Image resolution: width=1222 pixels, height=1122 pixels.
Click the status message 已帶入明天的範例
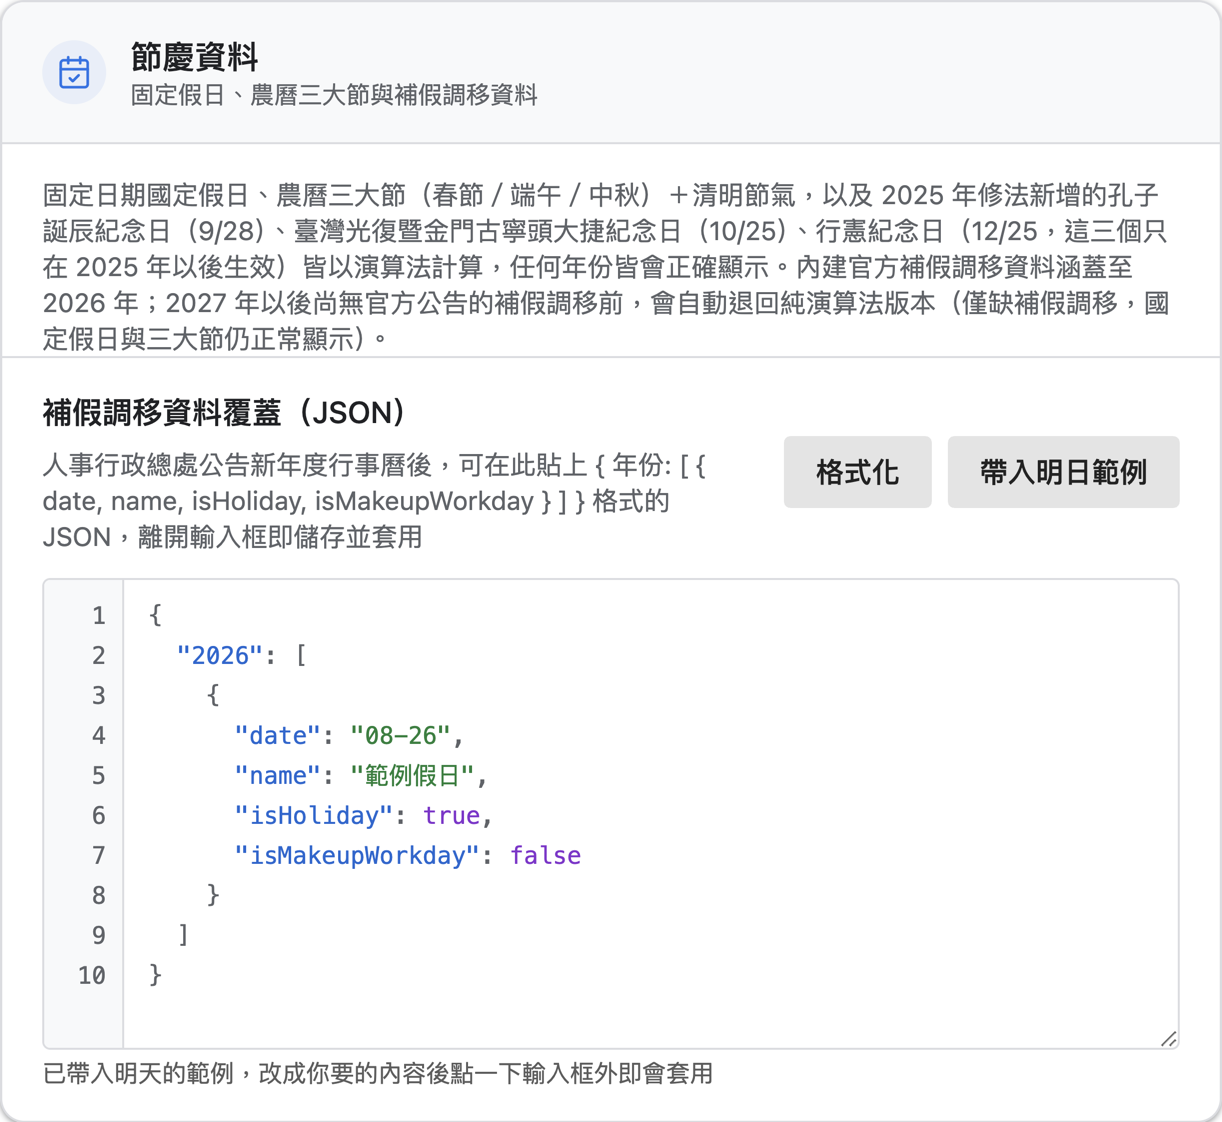377,1074
